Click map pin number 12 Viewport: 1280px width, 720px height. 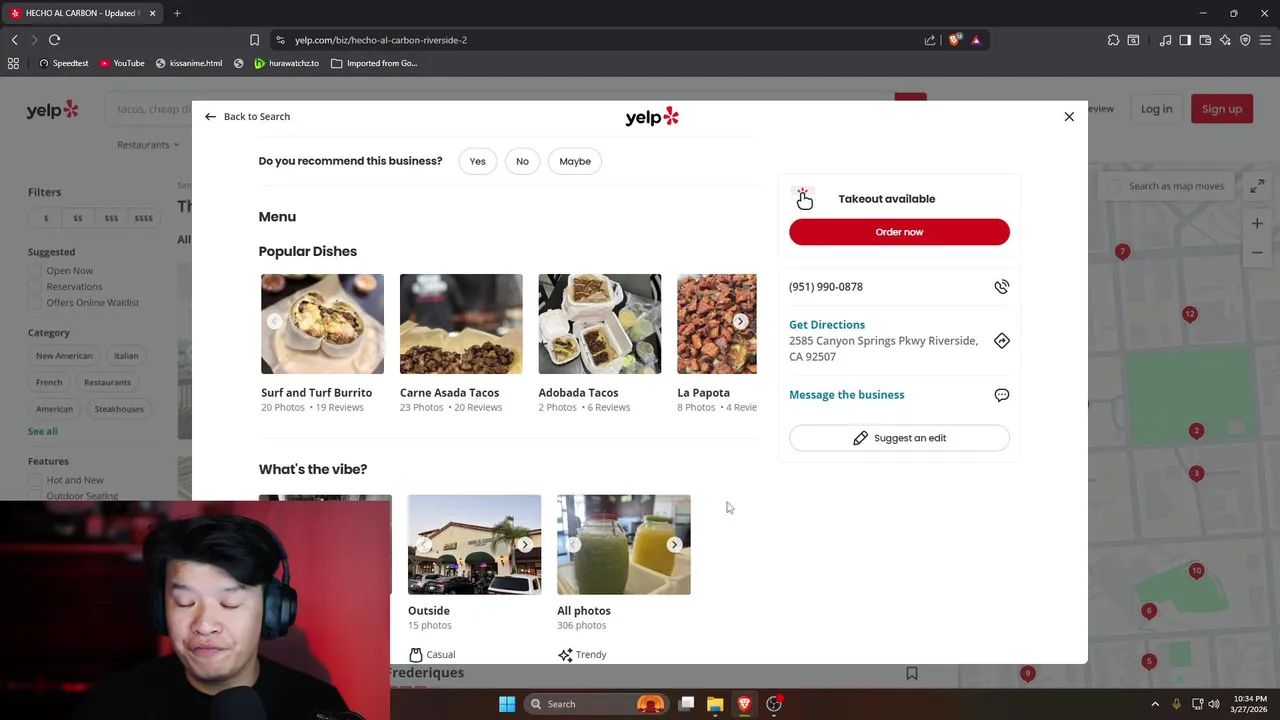(1189, 314)
